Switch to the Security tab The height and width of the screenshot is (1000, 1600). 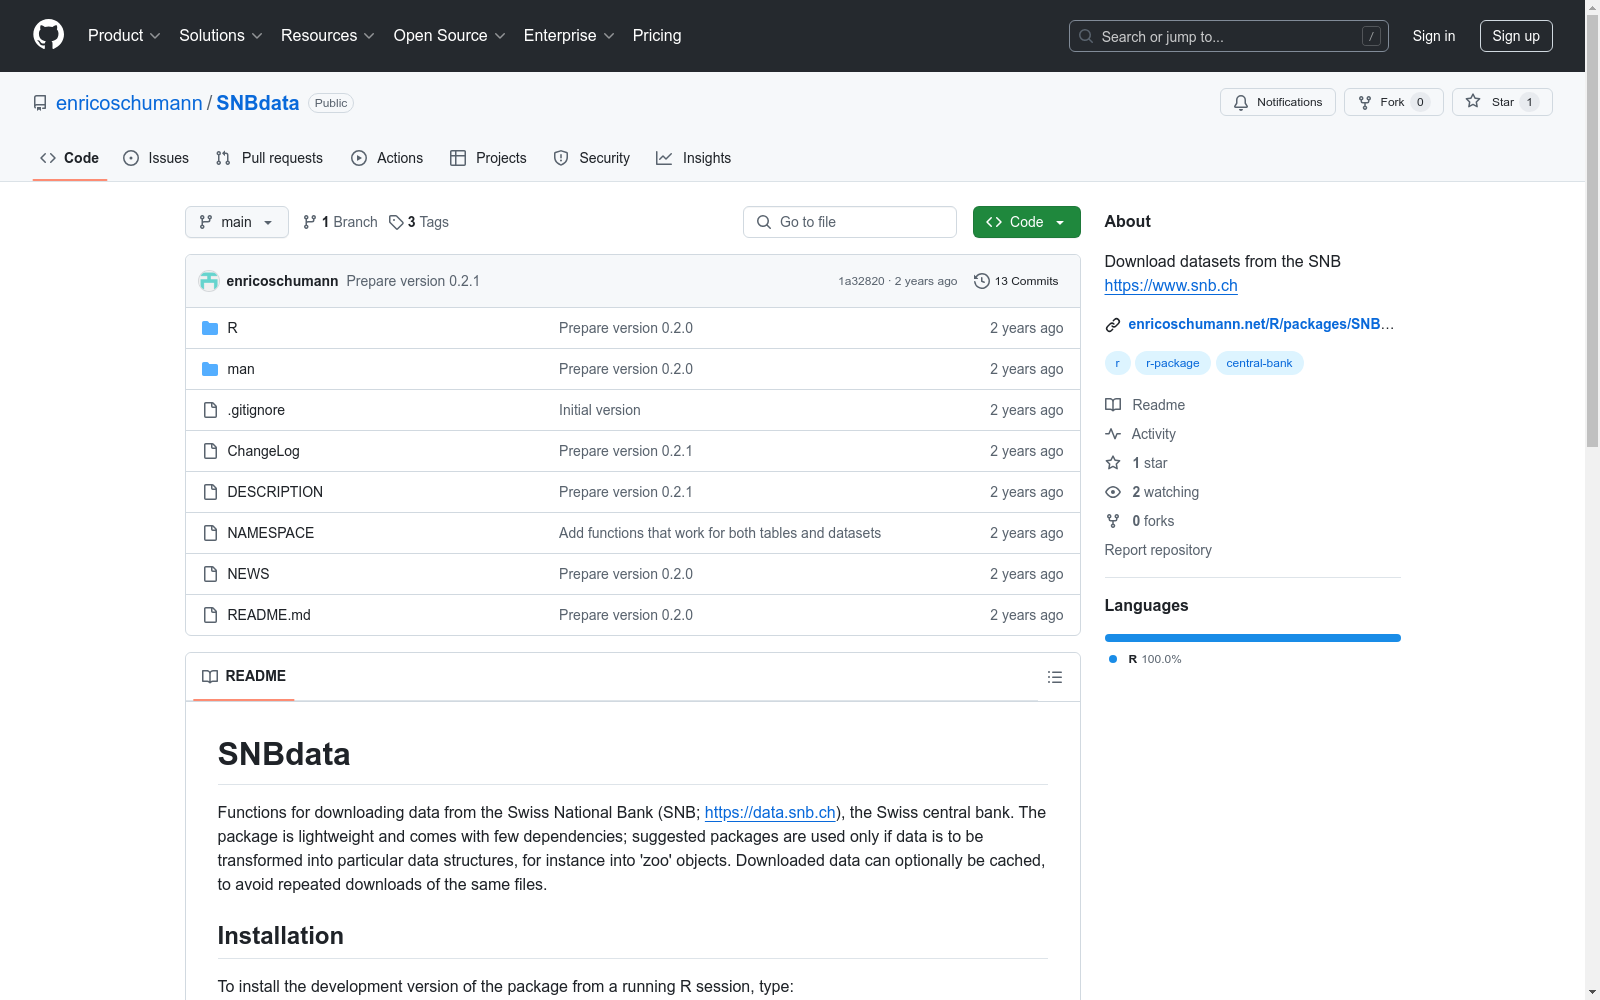click(592, 158)
